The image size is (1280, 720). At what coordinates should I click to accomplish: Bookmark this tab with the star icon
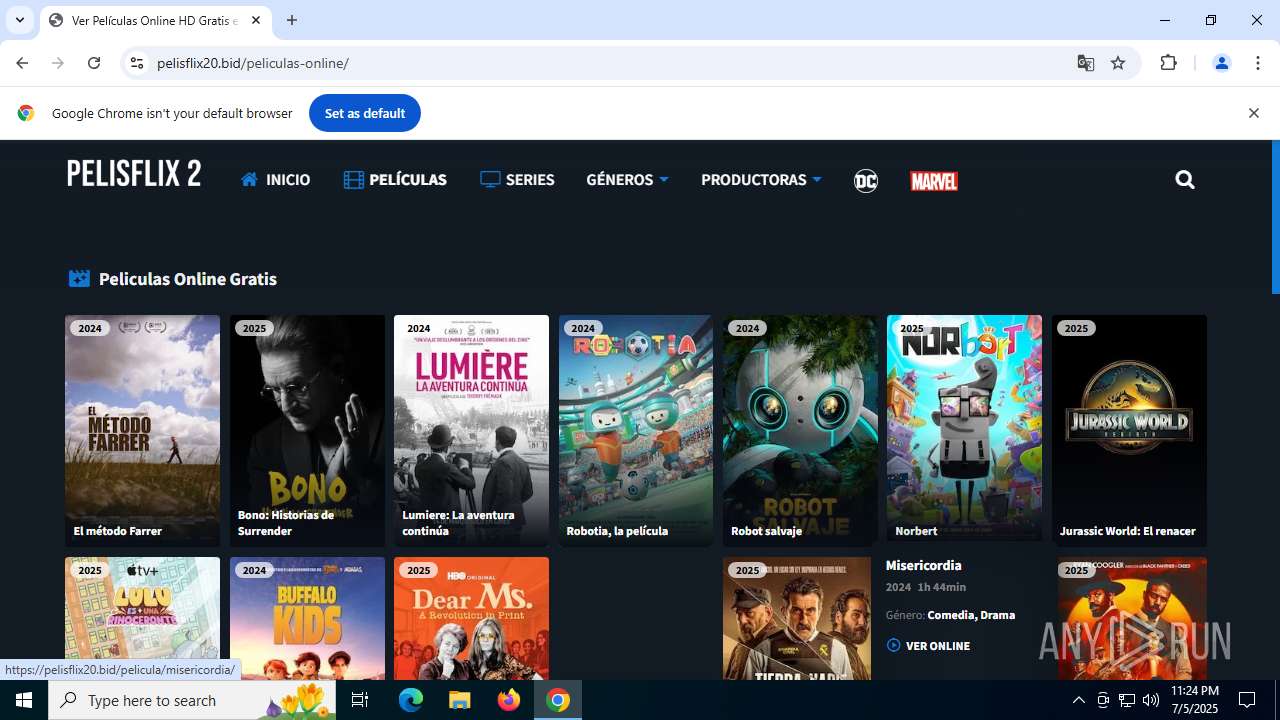[1118, 63]
